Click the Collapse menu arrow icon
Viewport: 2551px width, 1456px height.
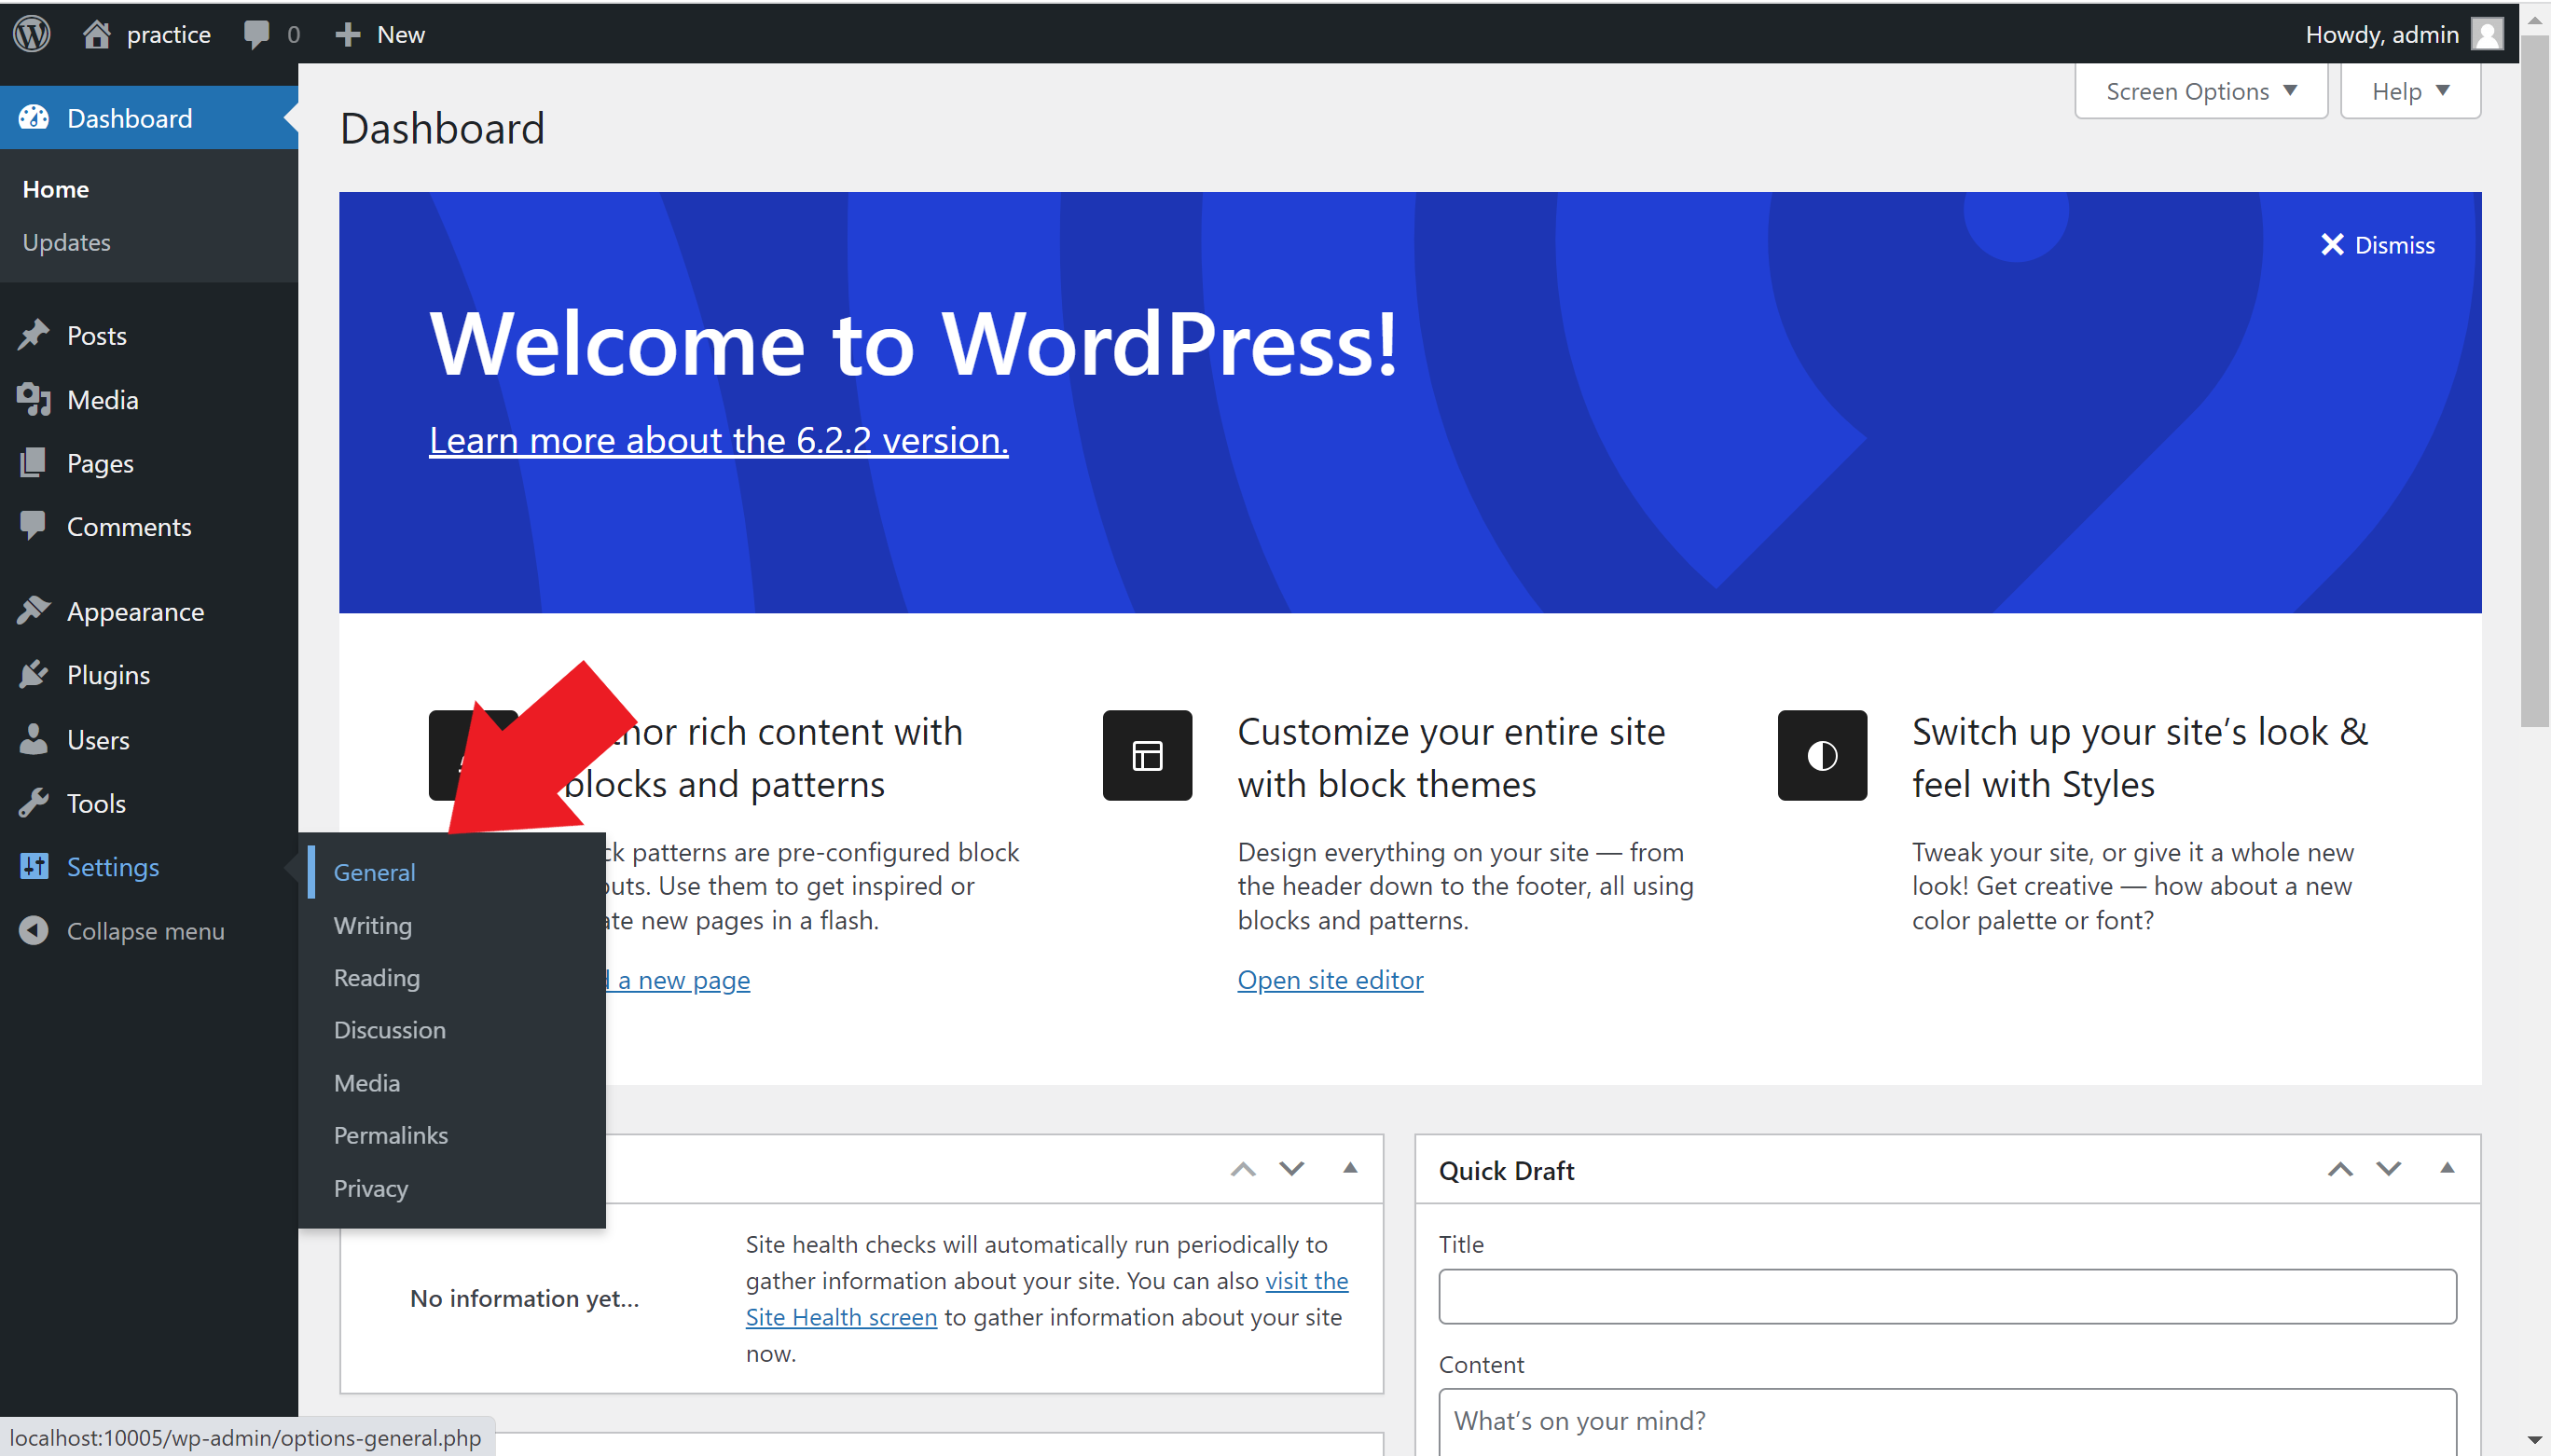point(33,930)
